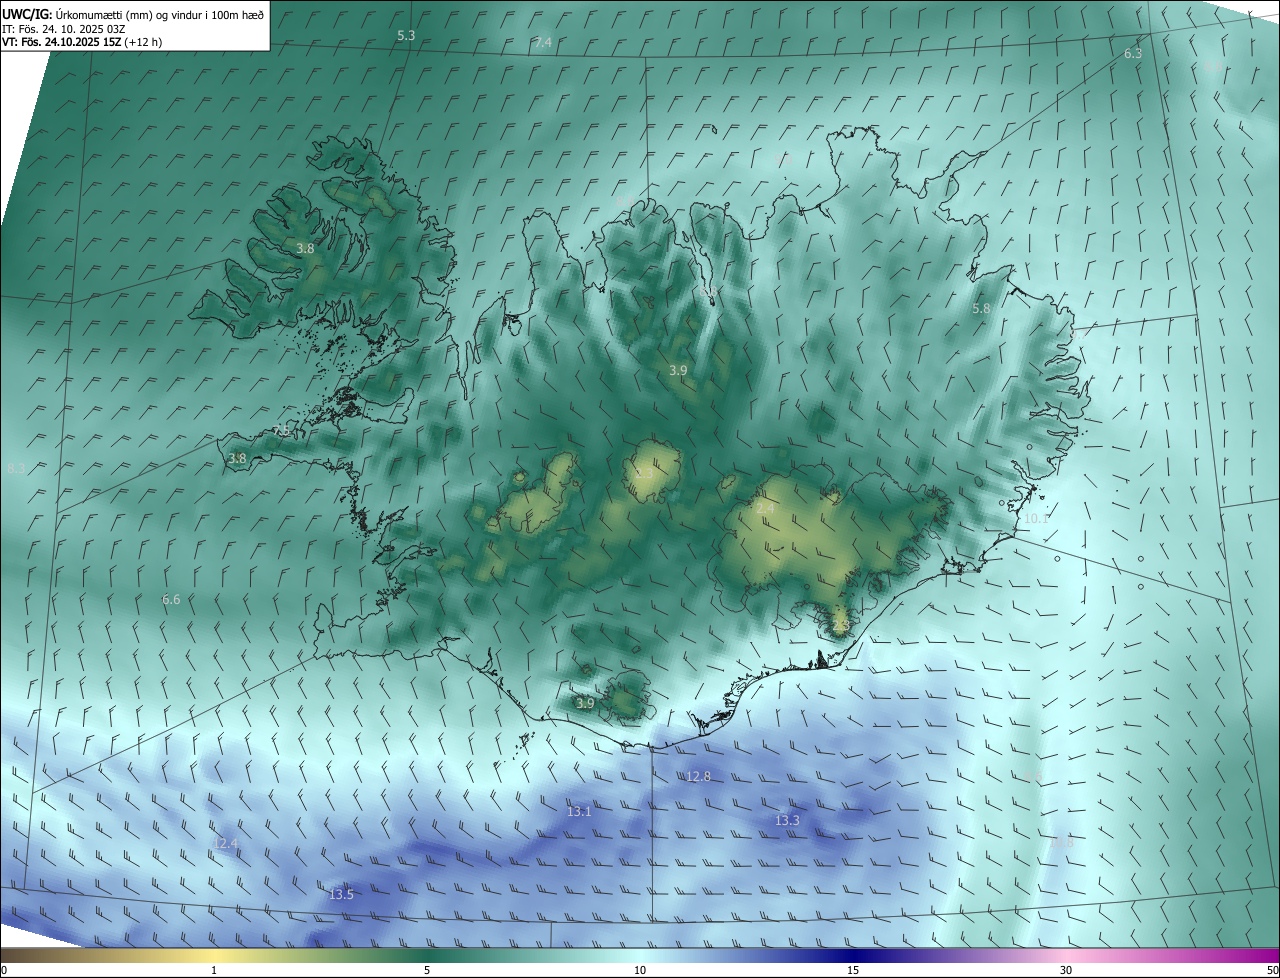Click the initial time line "IT: Fös. 24. 10. 2025 03Z"
The image size is (1280, 978).
(x=64, y=29)
